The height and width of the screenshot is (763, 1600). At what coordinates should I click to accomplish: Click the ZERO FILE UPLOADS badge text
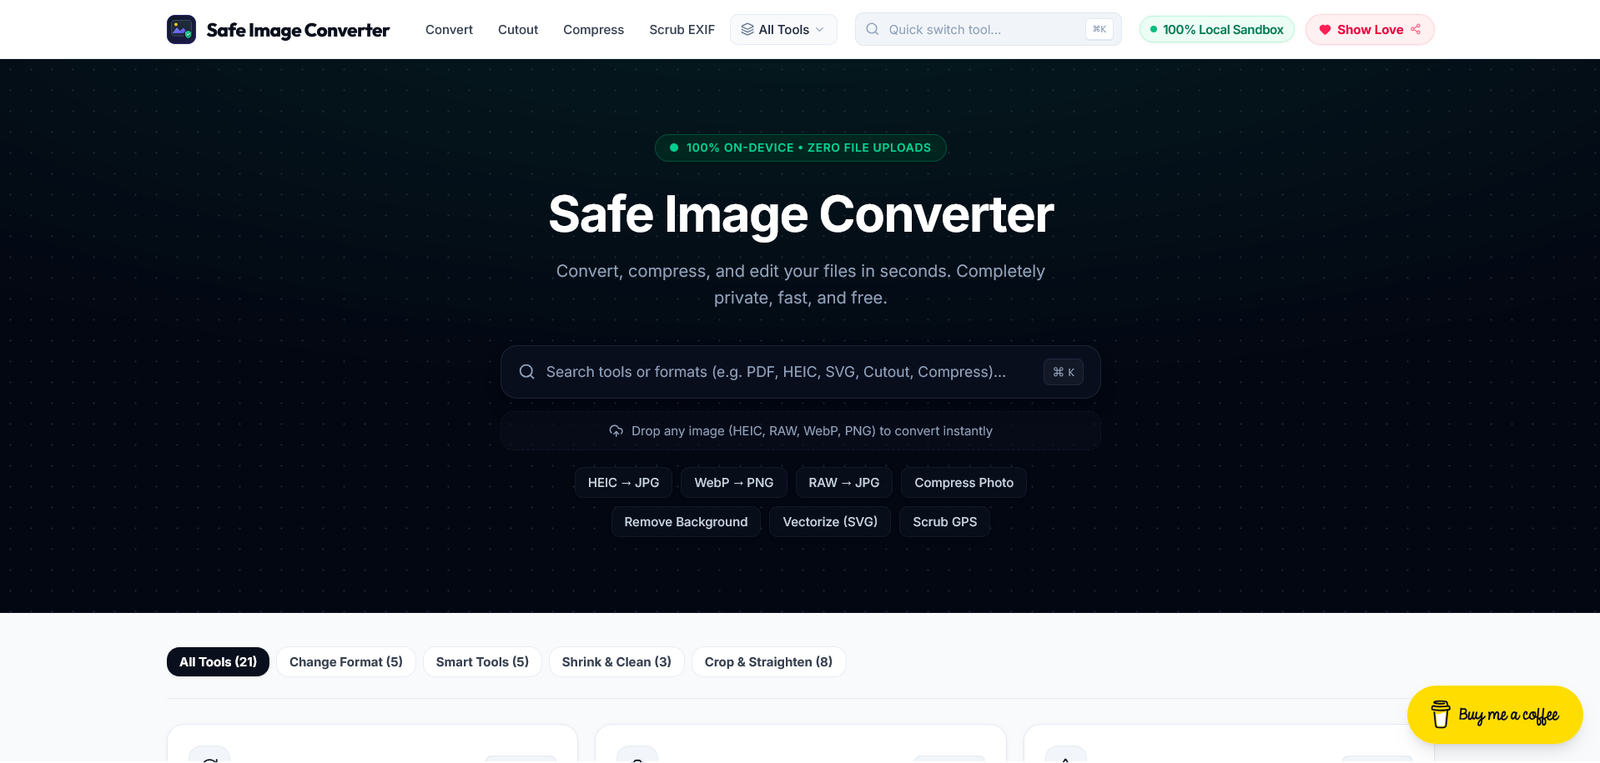[x=869, y=148]
